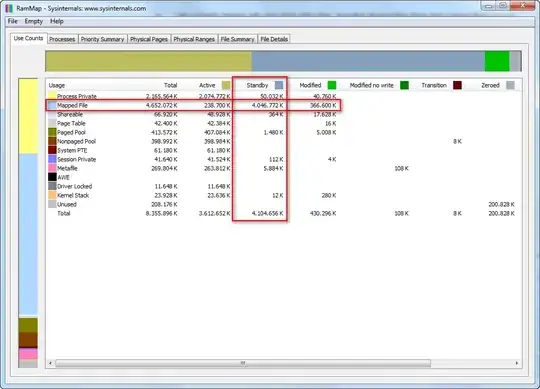This screenshot has width=540, height=389.
Task: Click the Session Private purple swatch
Action: (x=52, y=159)
